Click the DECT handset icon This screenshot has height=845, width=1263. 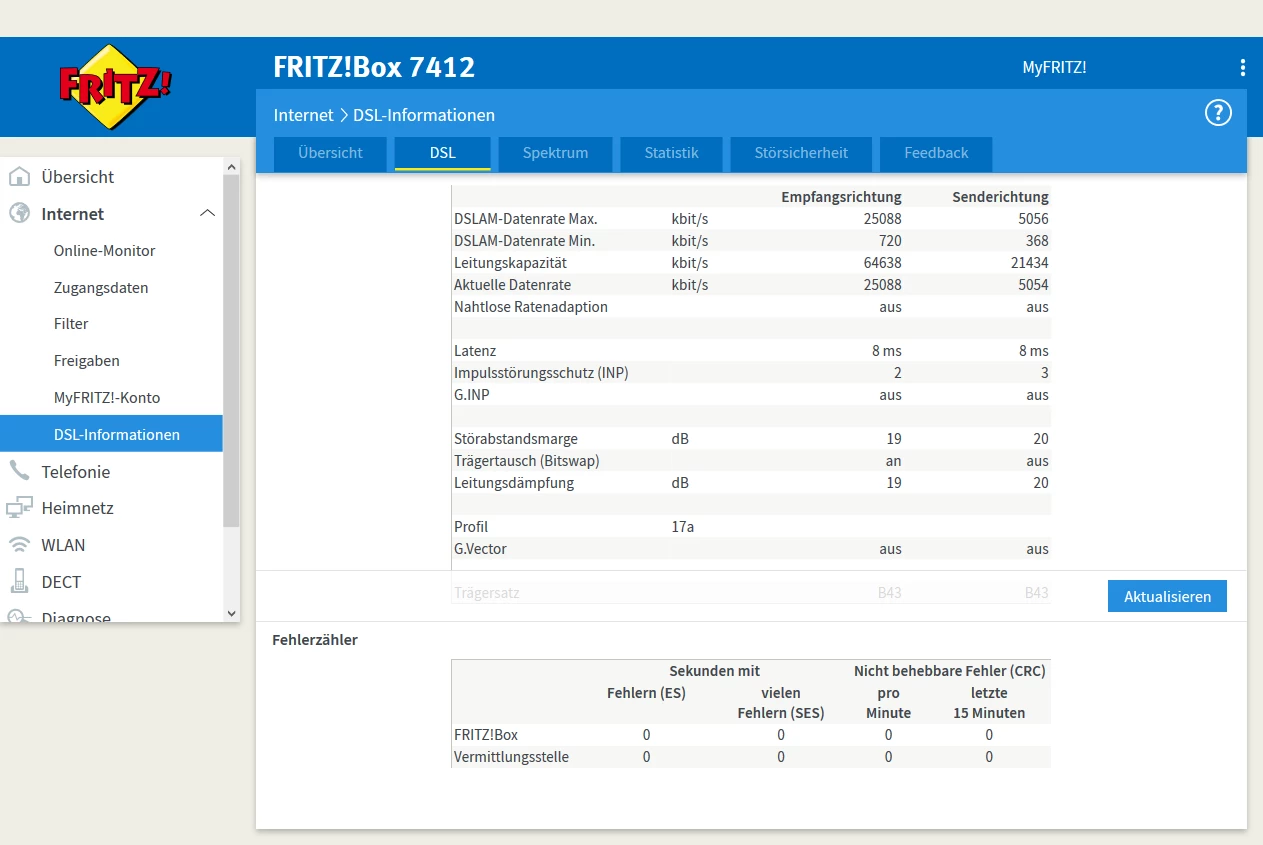pos(19,582)
